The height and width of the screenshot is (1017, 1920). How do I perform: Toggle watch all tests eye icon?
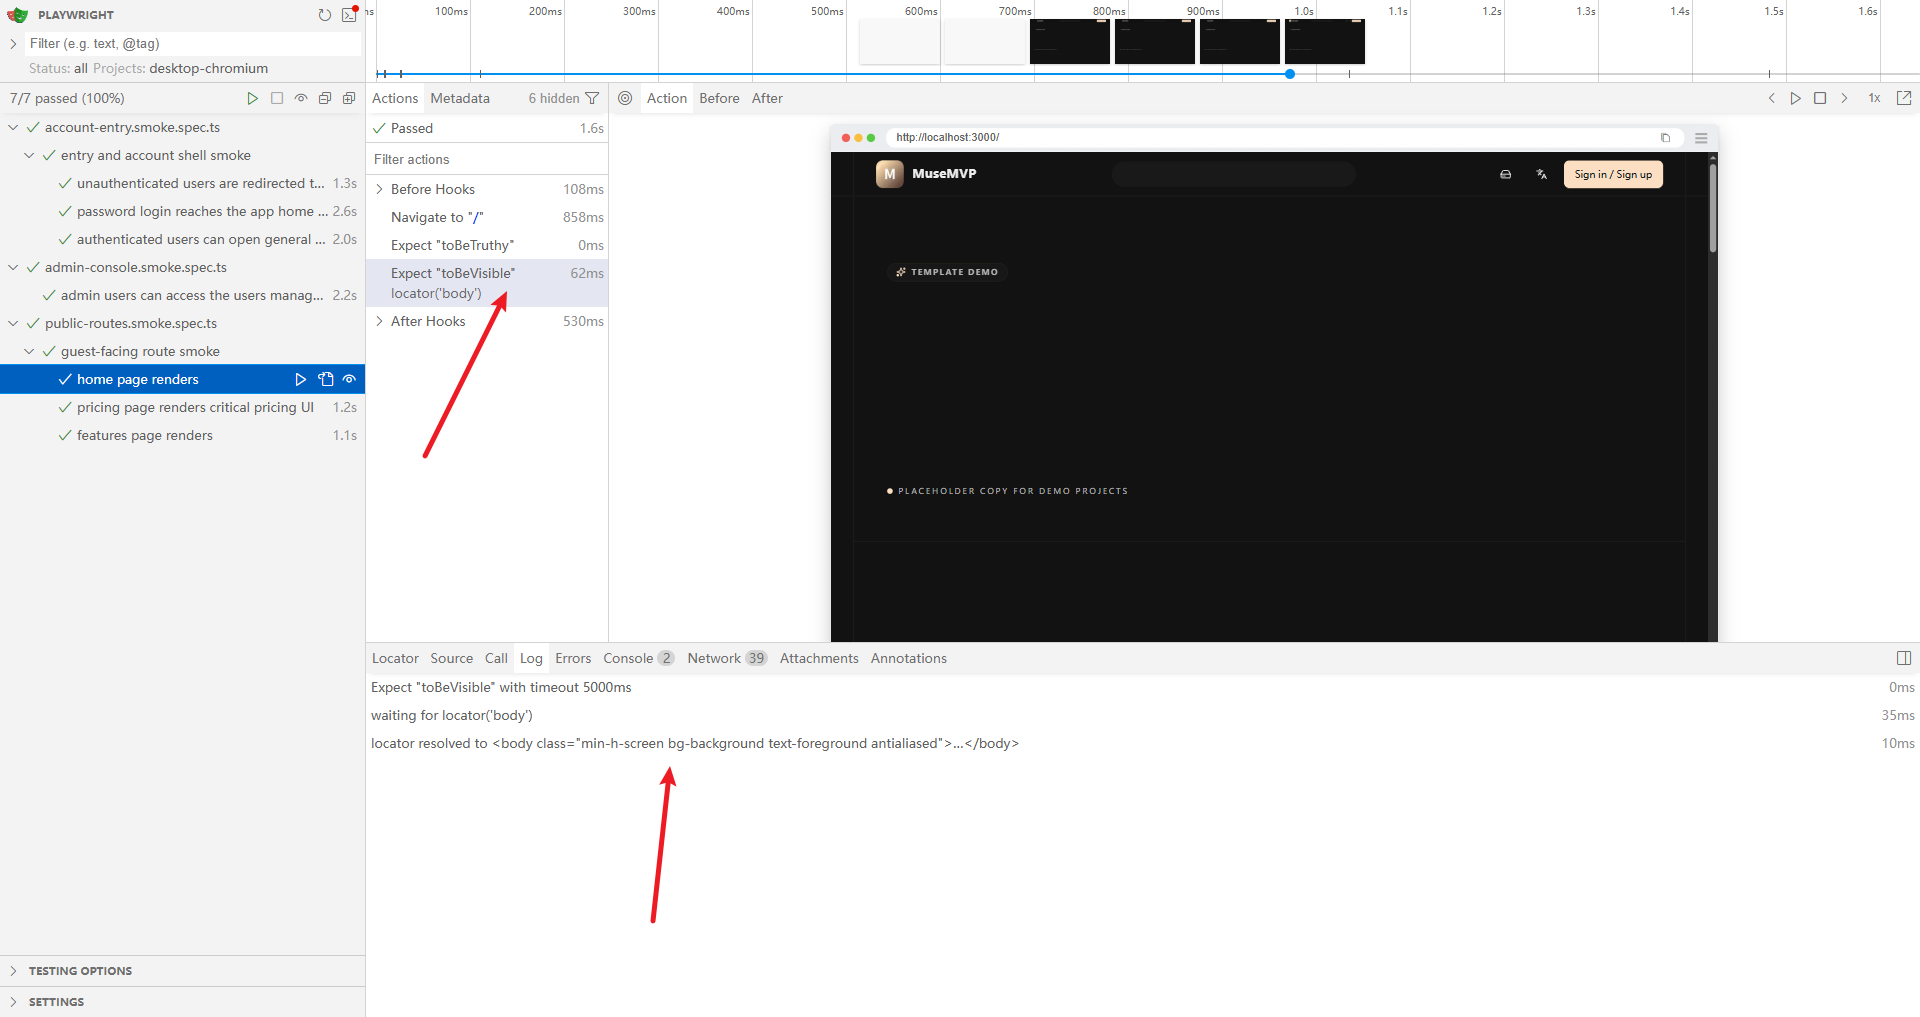click(x=301, y=98)
